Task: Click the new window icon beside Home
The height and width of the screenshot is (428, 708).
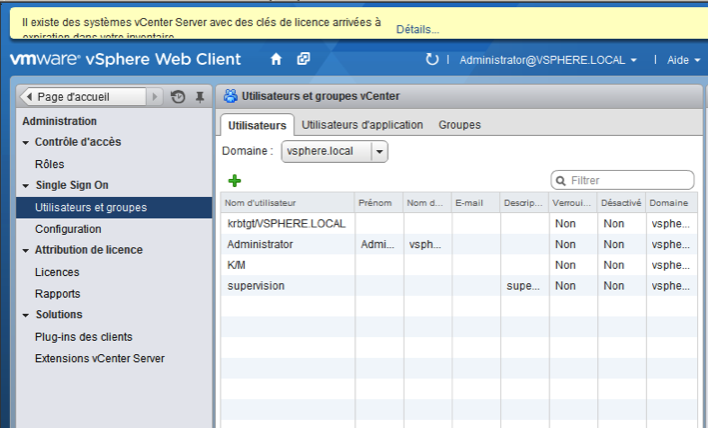Action: [x=303, y=59]
